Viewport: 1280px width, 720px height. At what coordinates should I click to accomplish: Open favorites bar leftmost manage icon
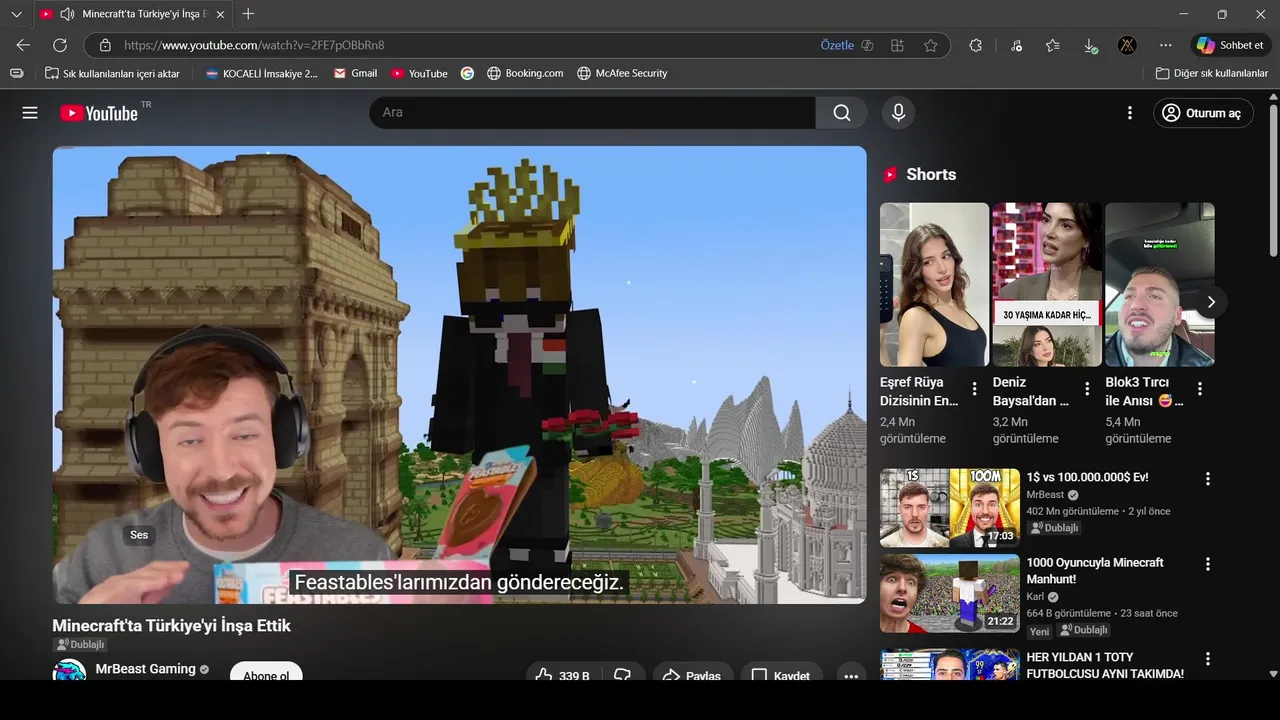click(x=16, y=73)
